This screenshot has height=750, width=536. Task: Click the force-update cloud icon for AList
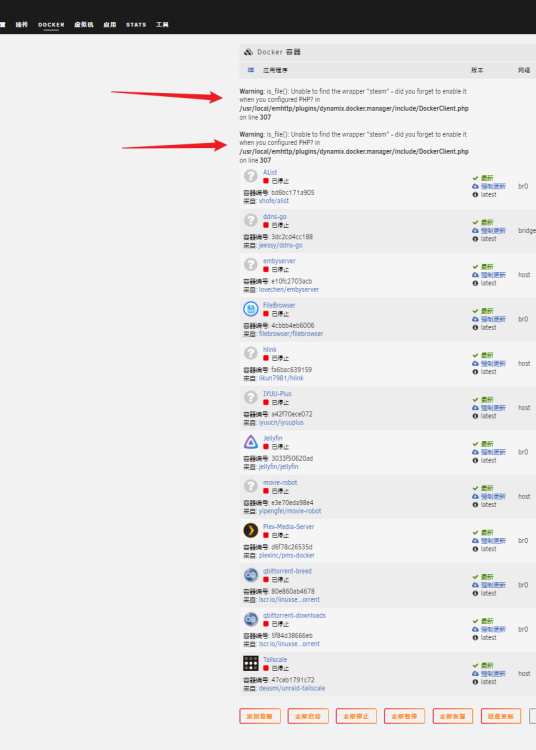coord(475,187)
